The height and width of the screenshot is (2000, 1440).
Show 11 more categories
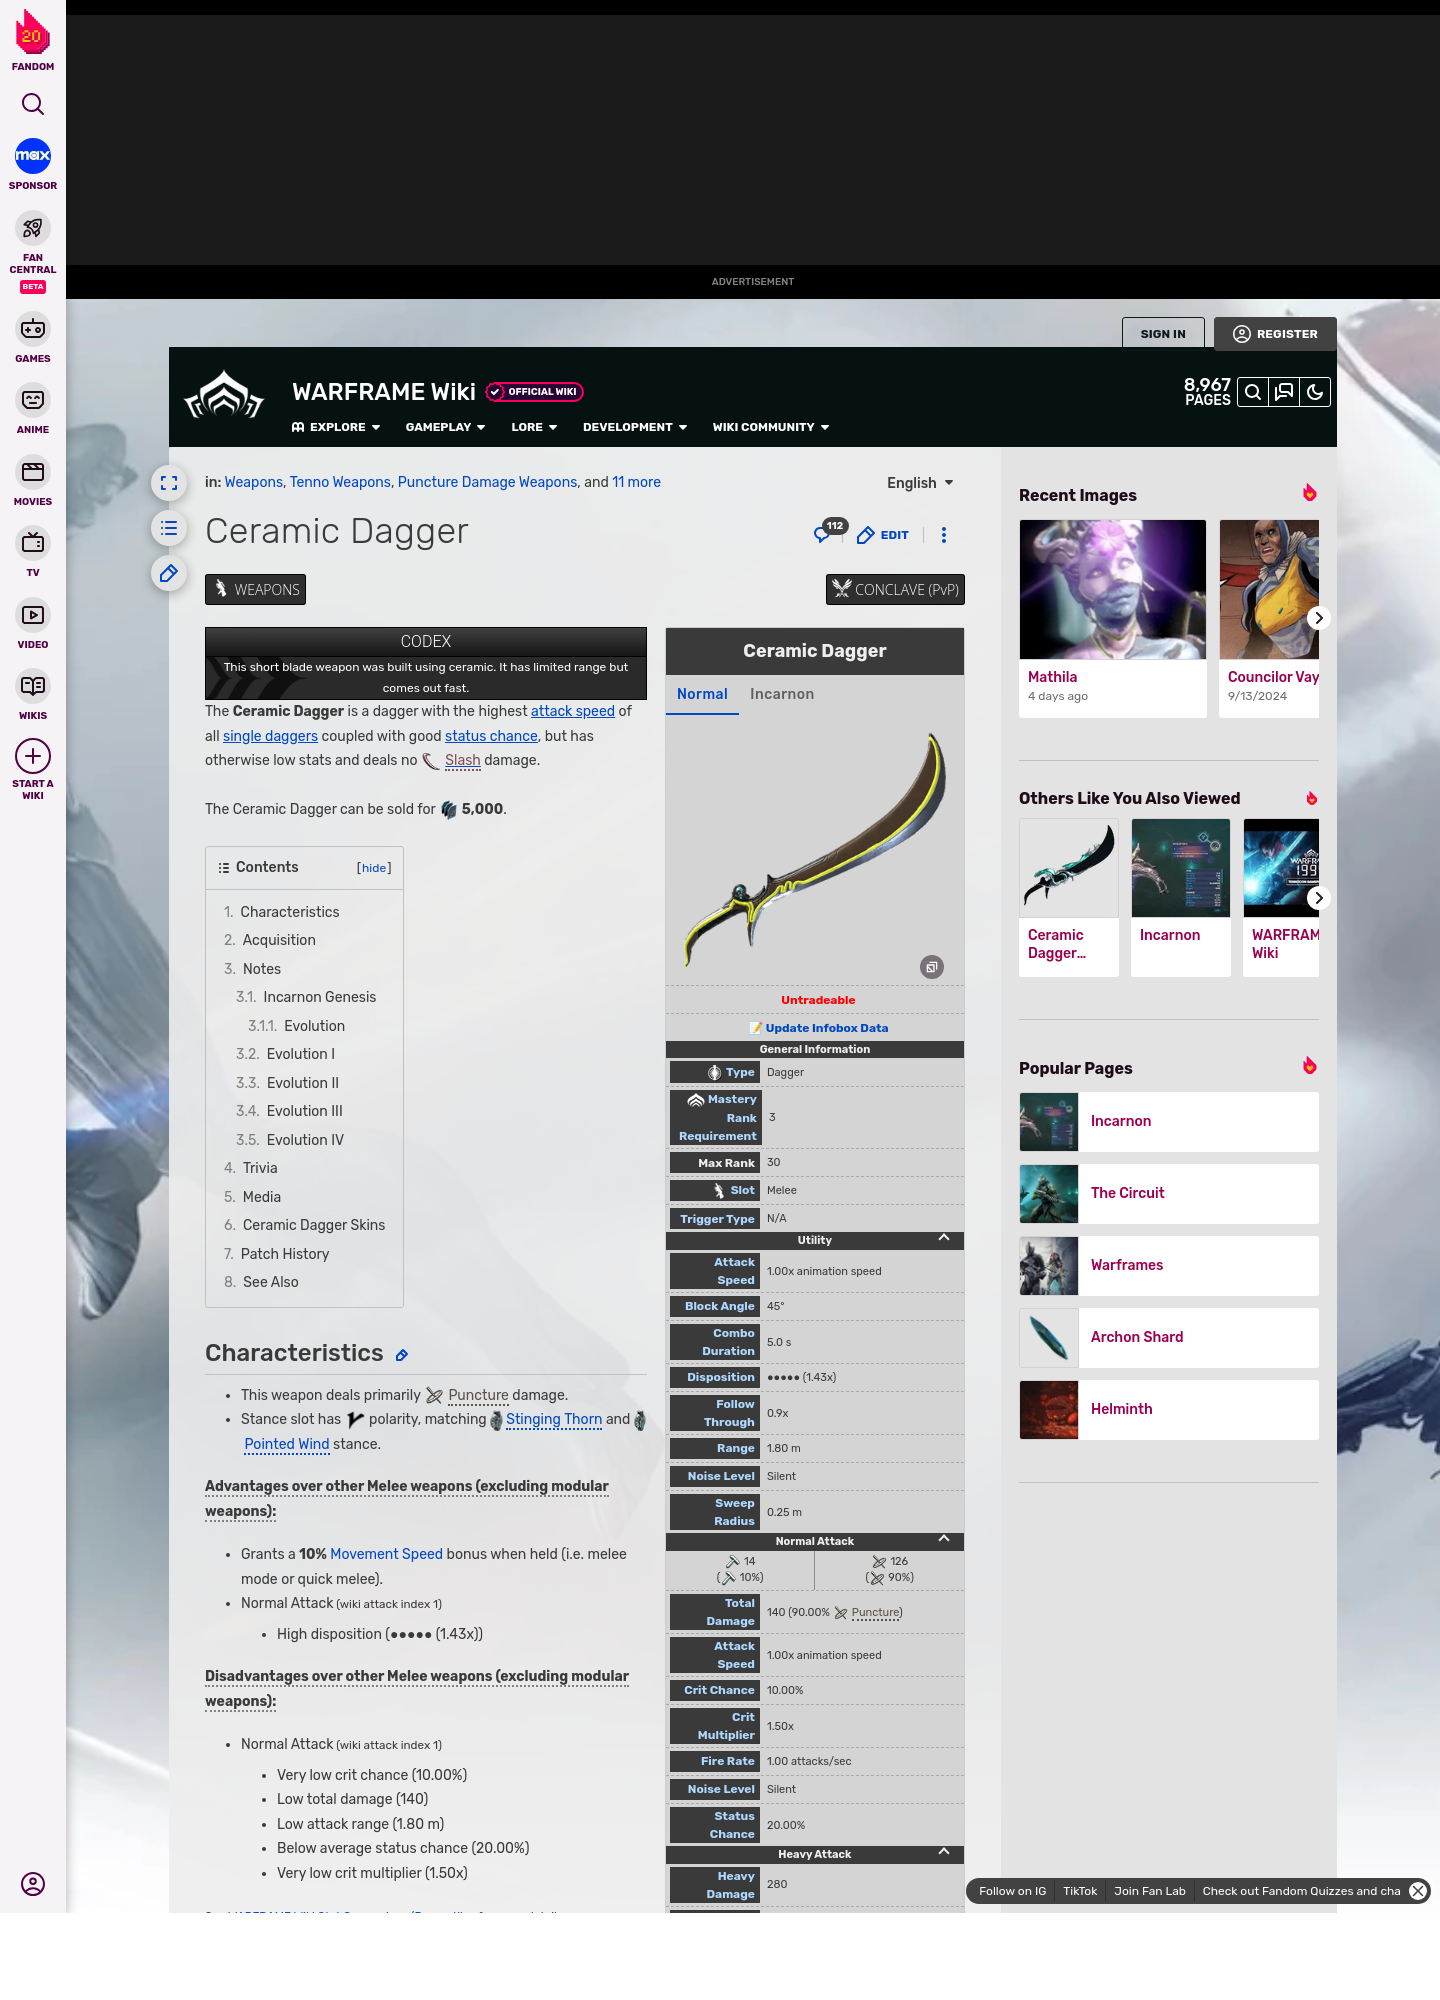(636, 482)
